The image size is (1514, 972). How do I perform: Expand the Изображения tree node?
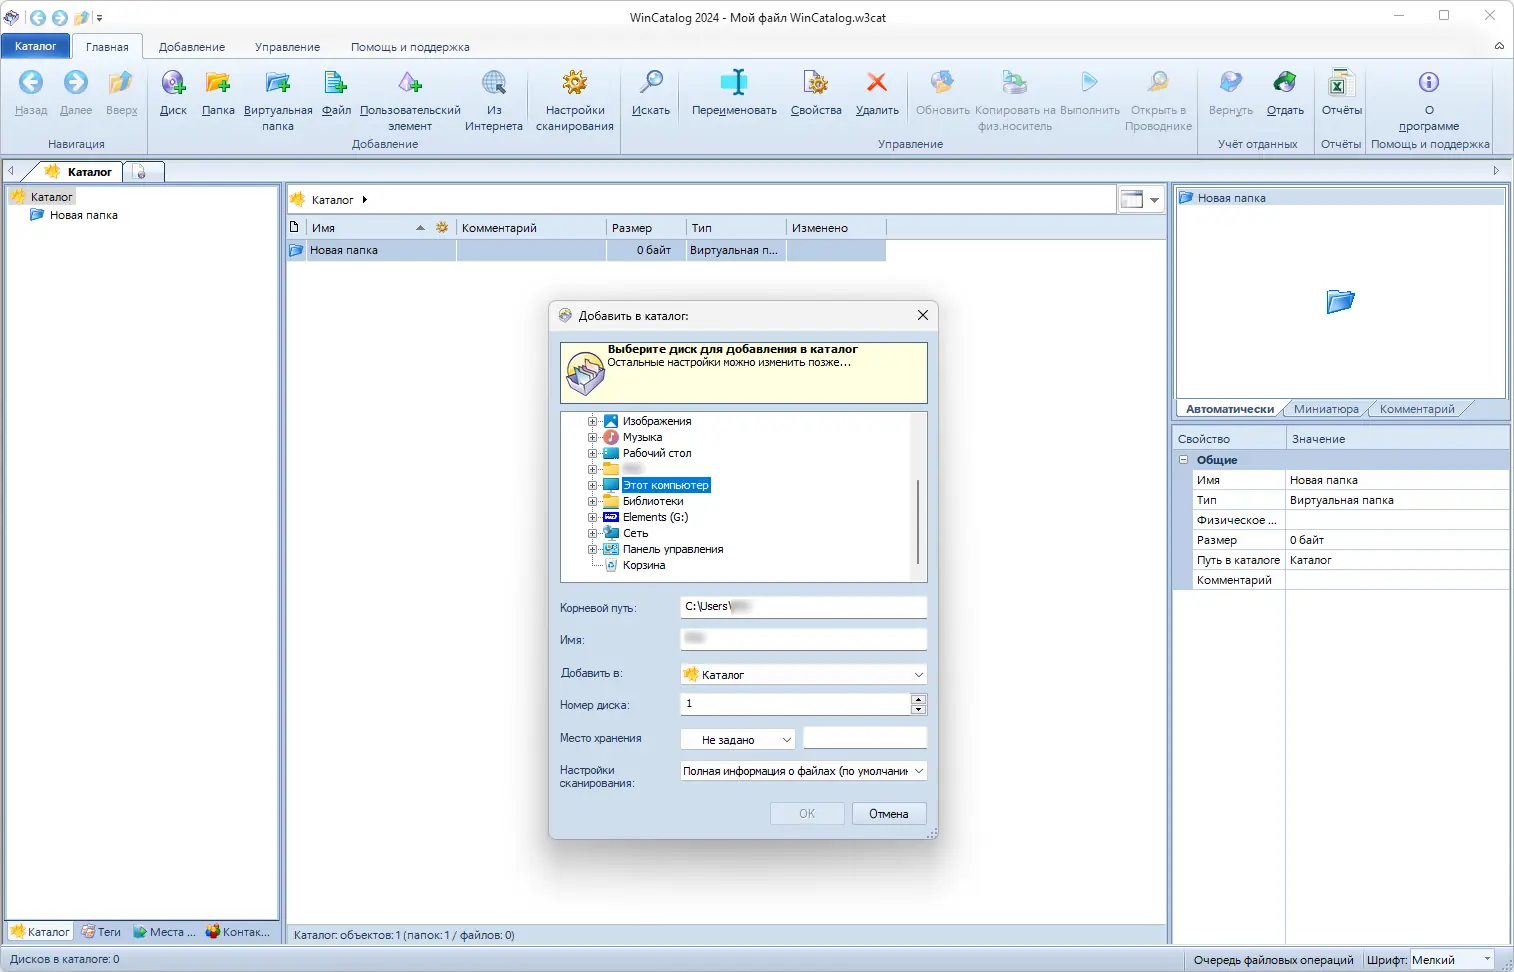coord(593,421)
